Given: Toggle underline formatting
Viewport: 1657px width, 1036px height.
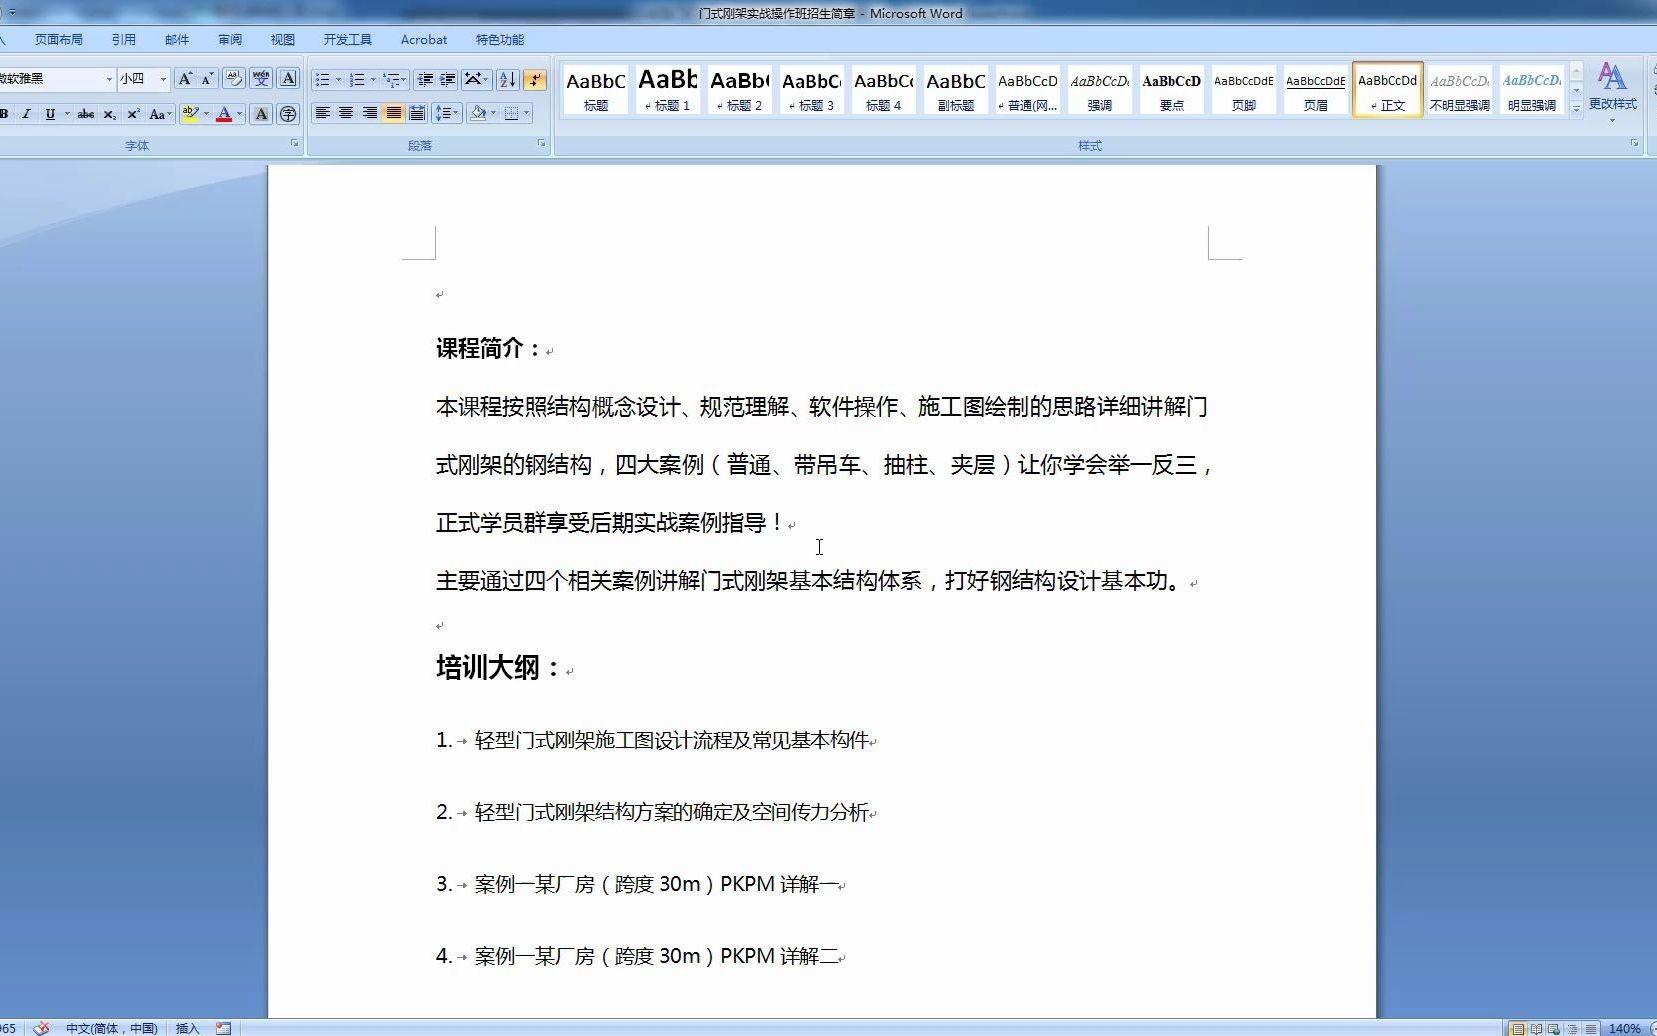Looking at the screenshot, I should (50, 114).
